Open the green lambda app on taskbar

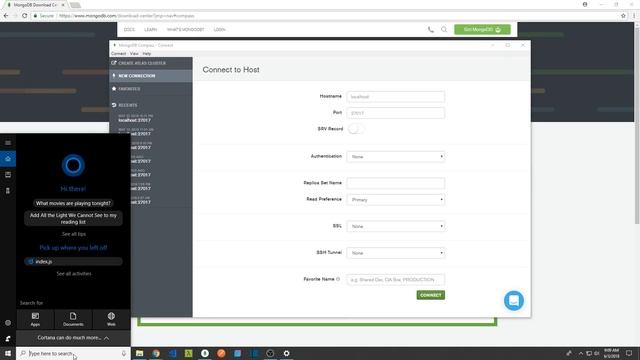click(x=189, y=353)
